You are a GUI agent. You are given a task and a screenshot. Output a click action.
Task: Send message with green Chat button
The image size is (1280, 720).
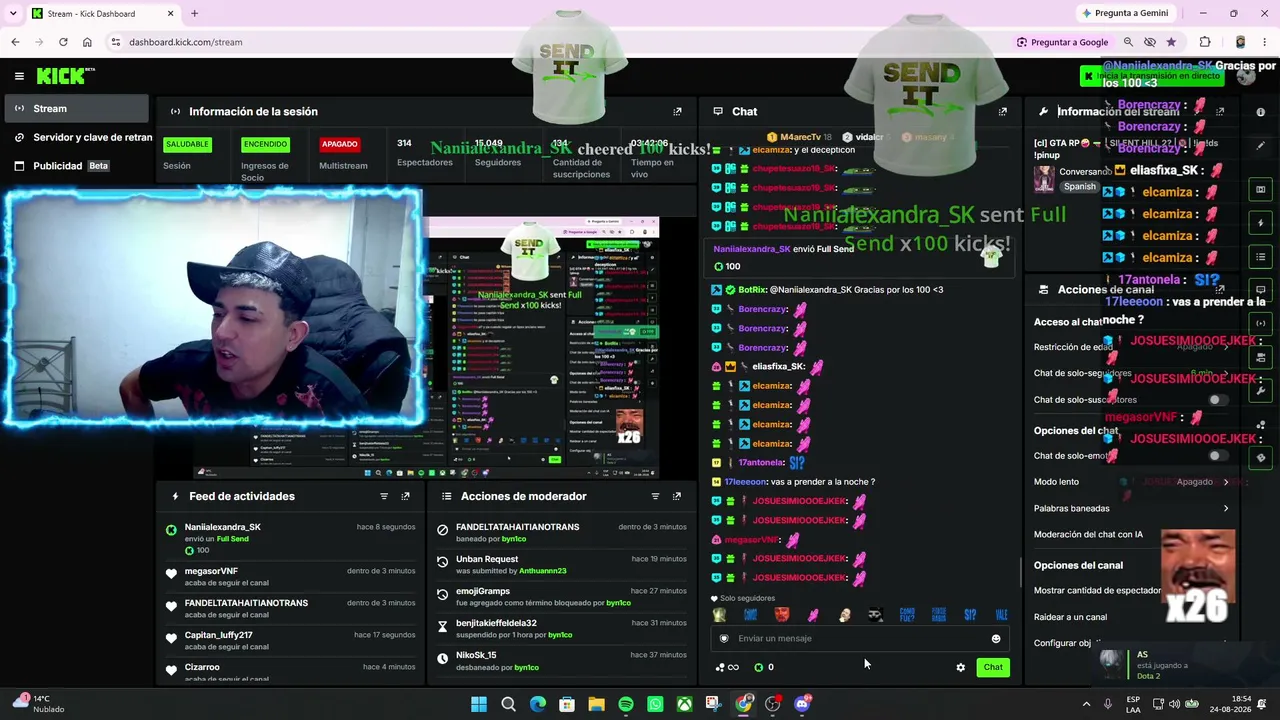tap(993, 667)
